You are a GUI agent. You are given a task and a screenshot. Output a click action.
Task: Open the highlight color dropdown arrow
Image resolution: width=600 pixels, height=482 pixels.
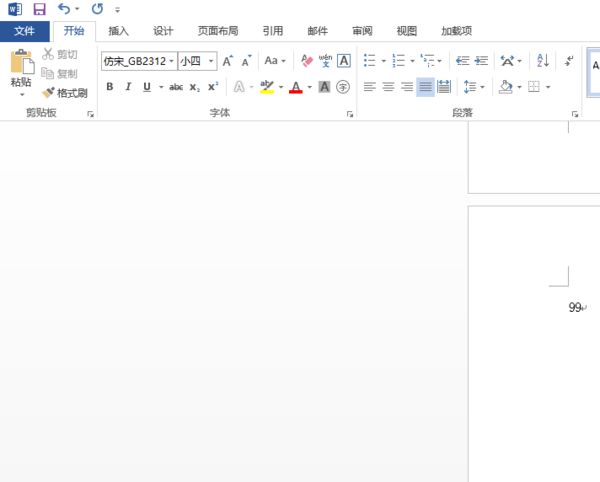(281, 87)
